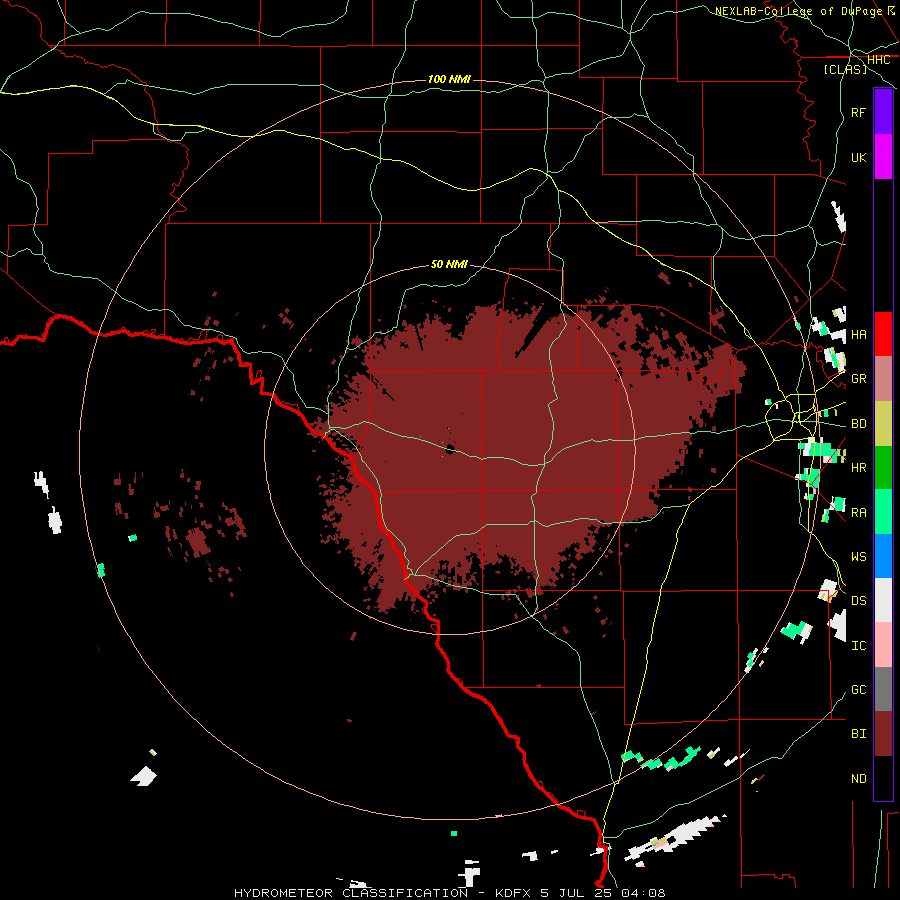Viewport: 900px width, 900px height.
Task: Click the BD legend label
Action: 859,424
